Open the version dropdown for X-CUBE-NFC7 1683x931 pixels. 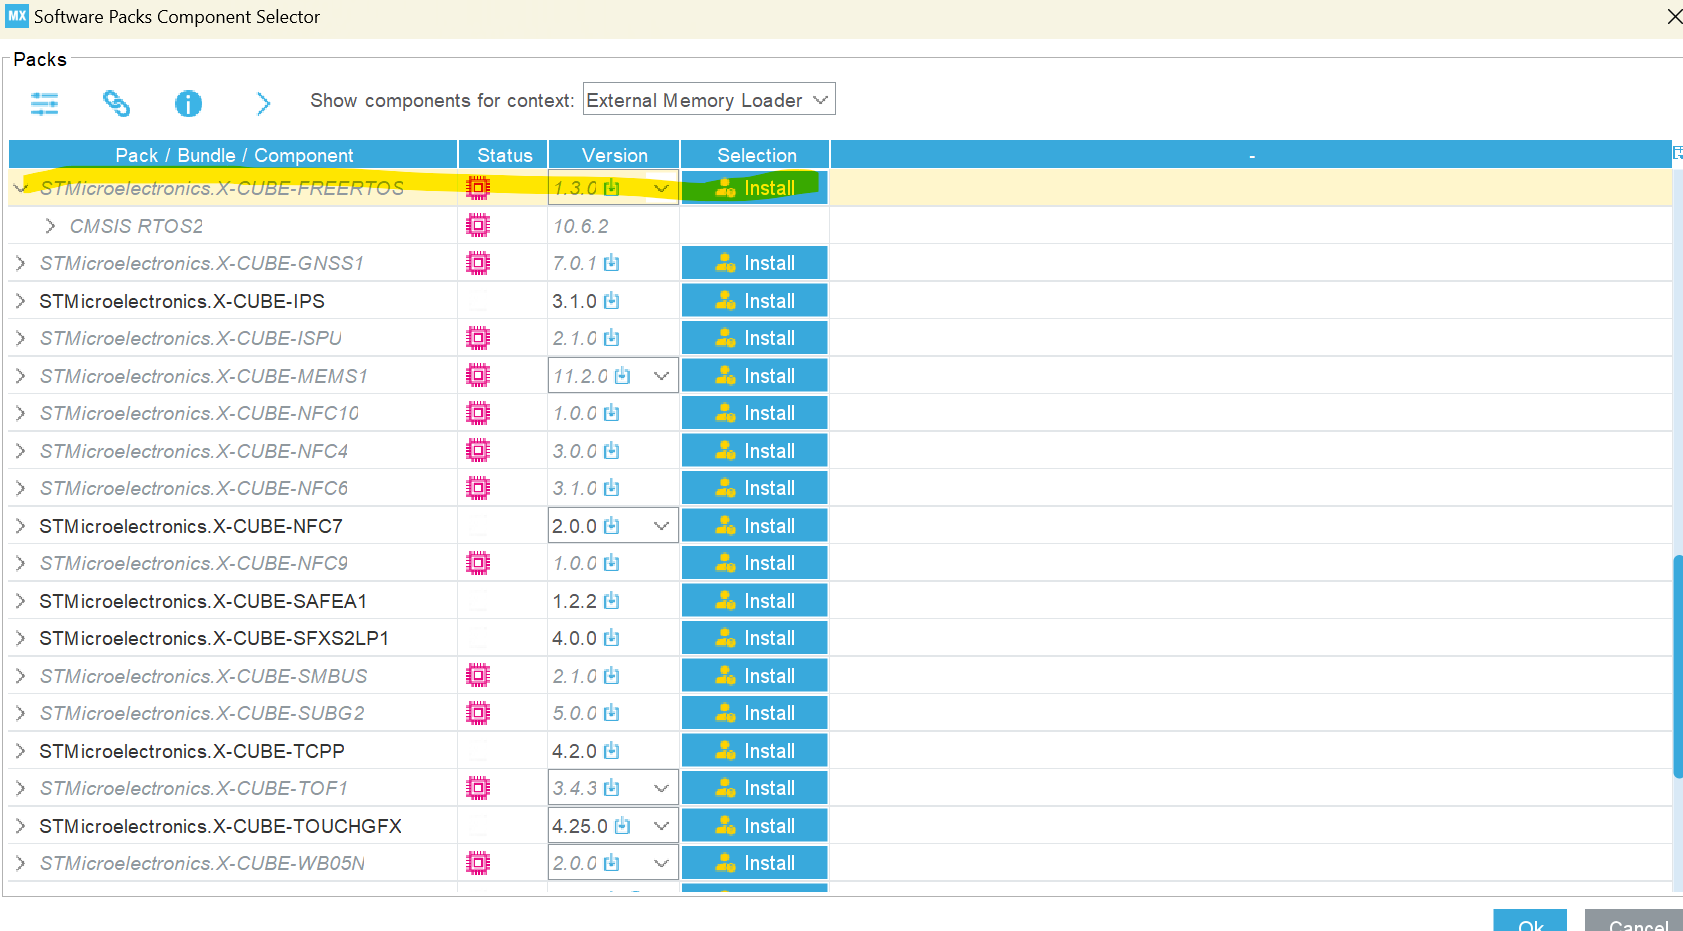click(x=661, y=525)
